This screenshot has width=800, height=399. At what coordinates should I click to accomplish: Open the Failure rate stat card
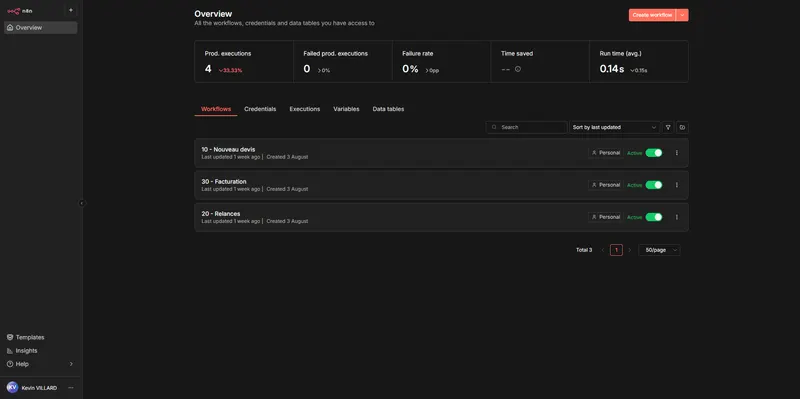pyautogui.click(x=441, y=62)
